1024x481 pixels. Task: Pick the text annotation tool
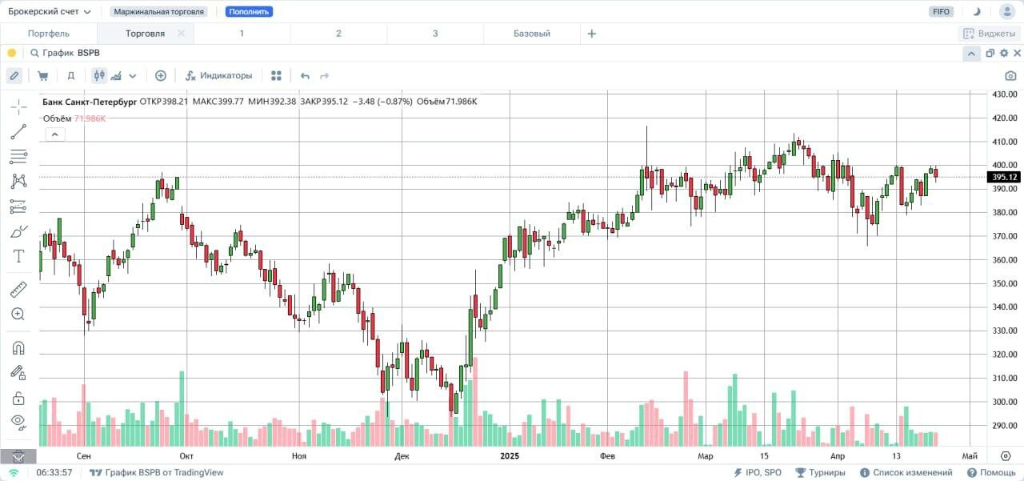pyautogui.click(x=18, y=256)
